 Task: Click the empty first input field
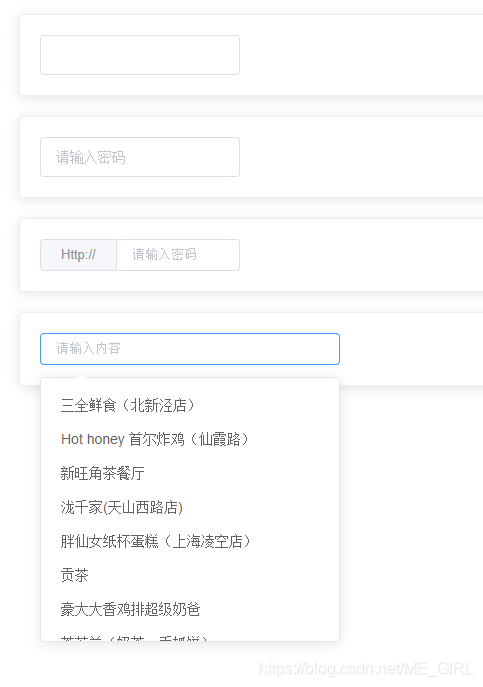coord(140,55)
